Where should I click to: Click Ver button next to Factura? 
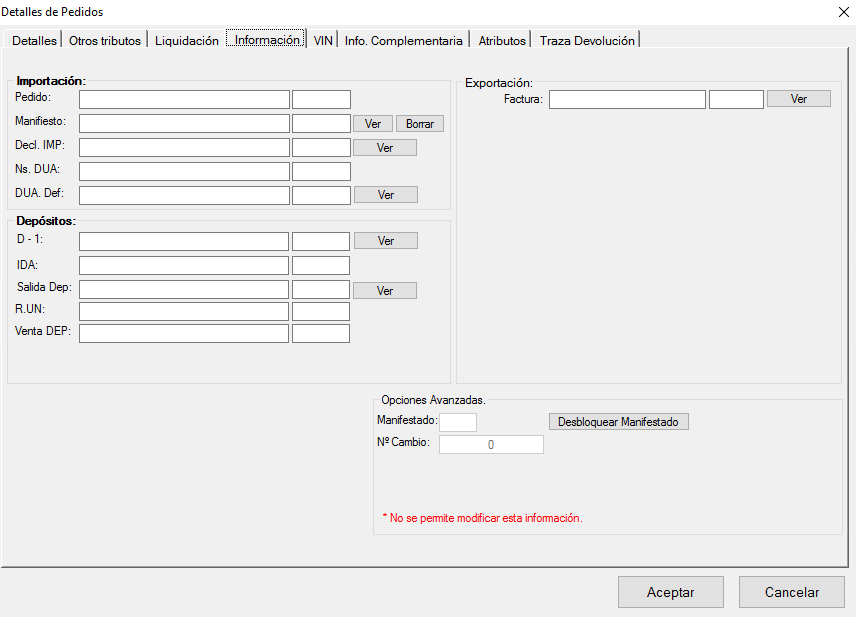coord(798,99)
